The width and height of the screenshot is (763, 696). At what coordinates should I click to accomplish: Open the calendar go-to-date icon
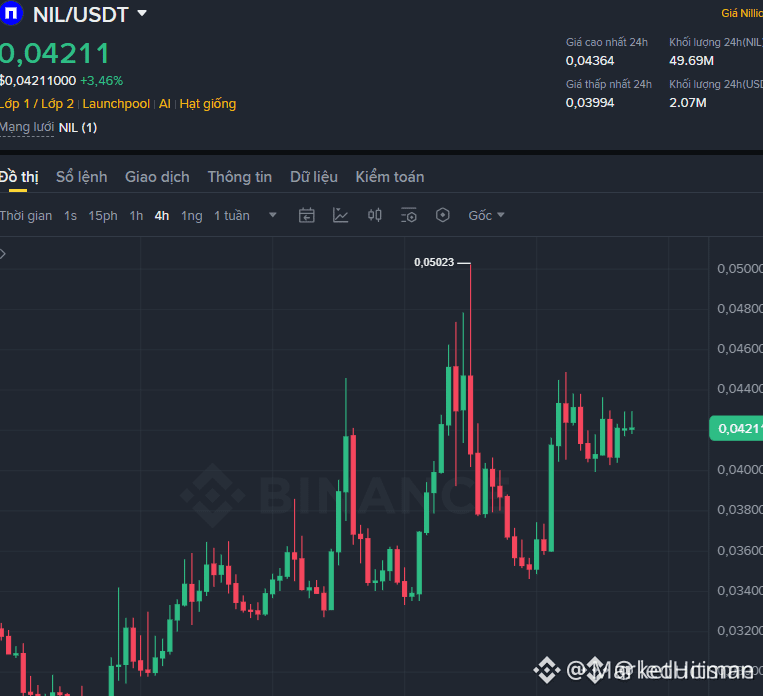307,215
